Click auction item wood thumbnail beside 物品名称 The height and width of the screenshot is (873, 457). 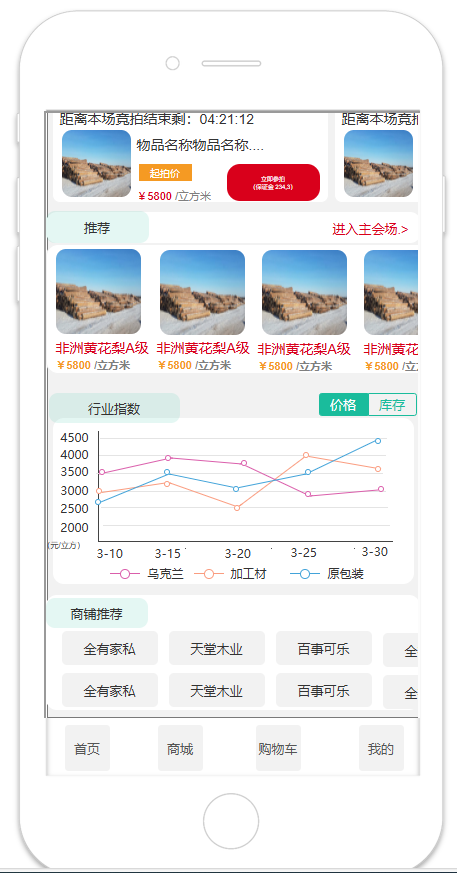pos(96,164)
